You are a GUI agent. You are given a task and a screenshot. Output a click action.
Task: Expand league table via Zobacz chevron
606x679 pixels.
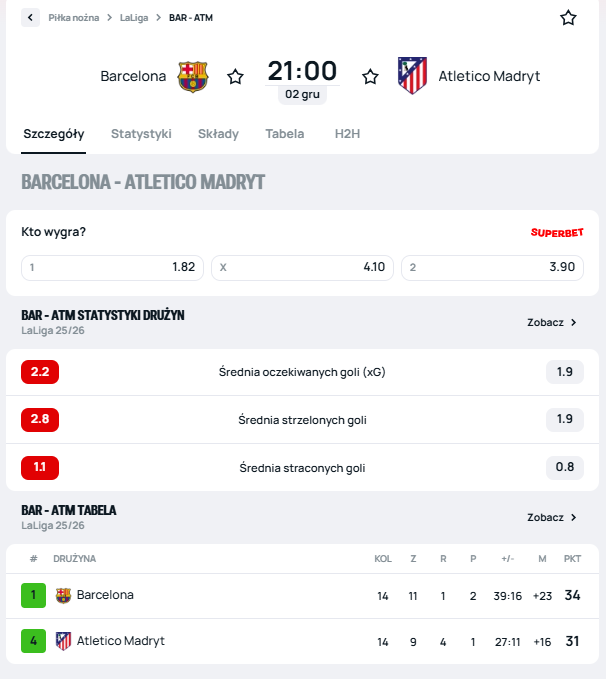tap(573, 518)
